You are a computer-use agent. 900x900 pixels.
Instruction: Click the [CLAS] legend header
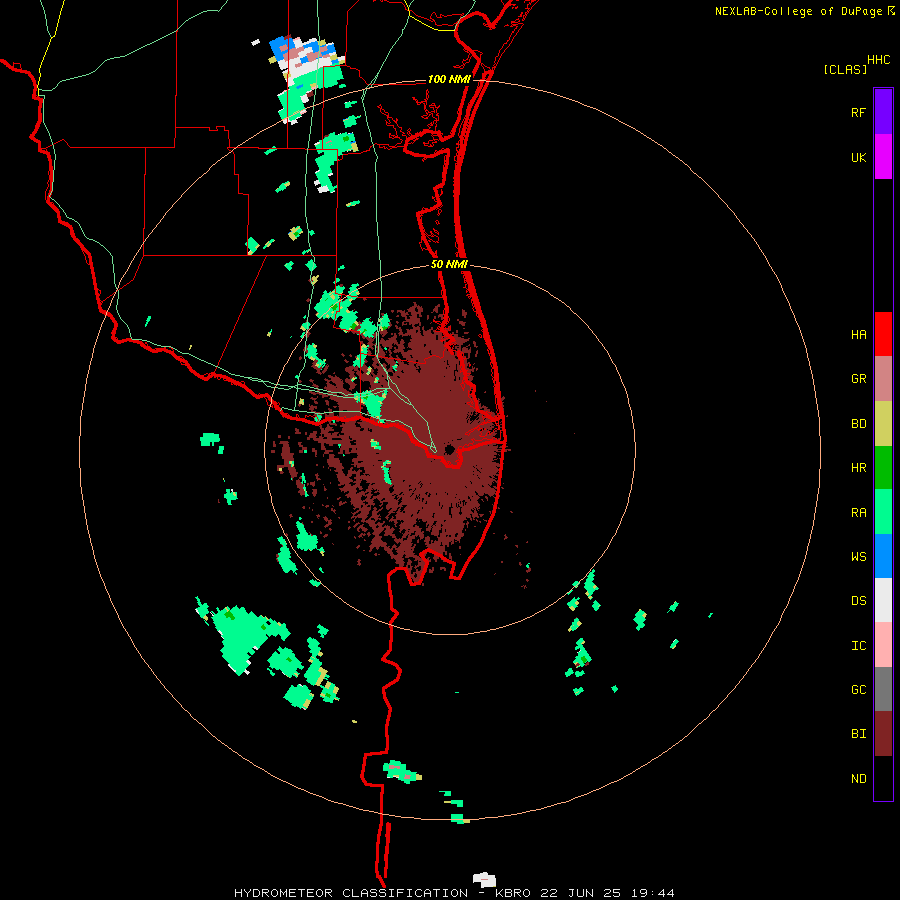pyautogui.click(x=845, y=69)
